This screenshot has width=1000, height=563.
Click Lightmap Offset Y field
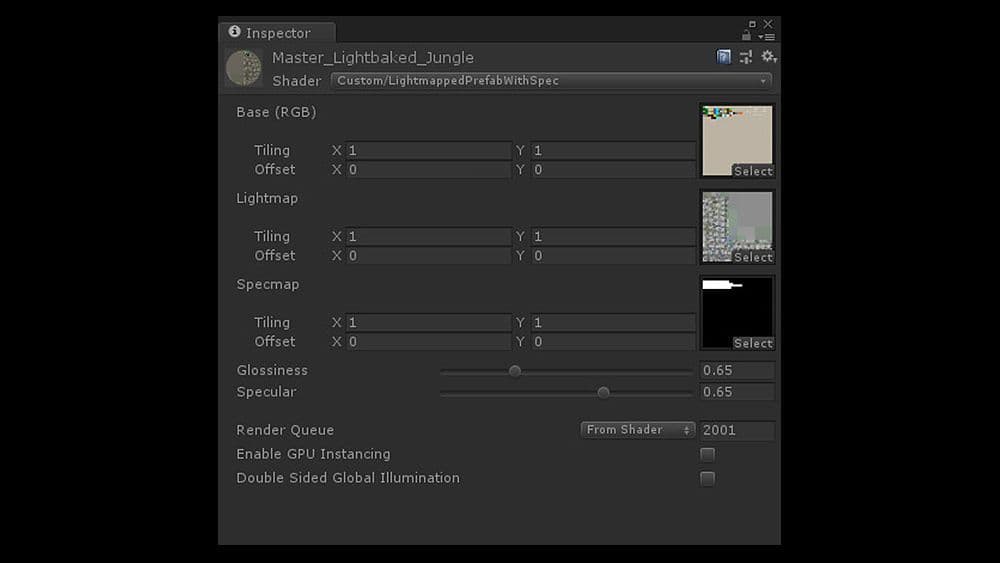[614, 256]
